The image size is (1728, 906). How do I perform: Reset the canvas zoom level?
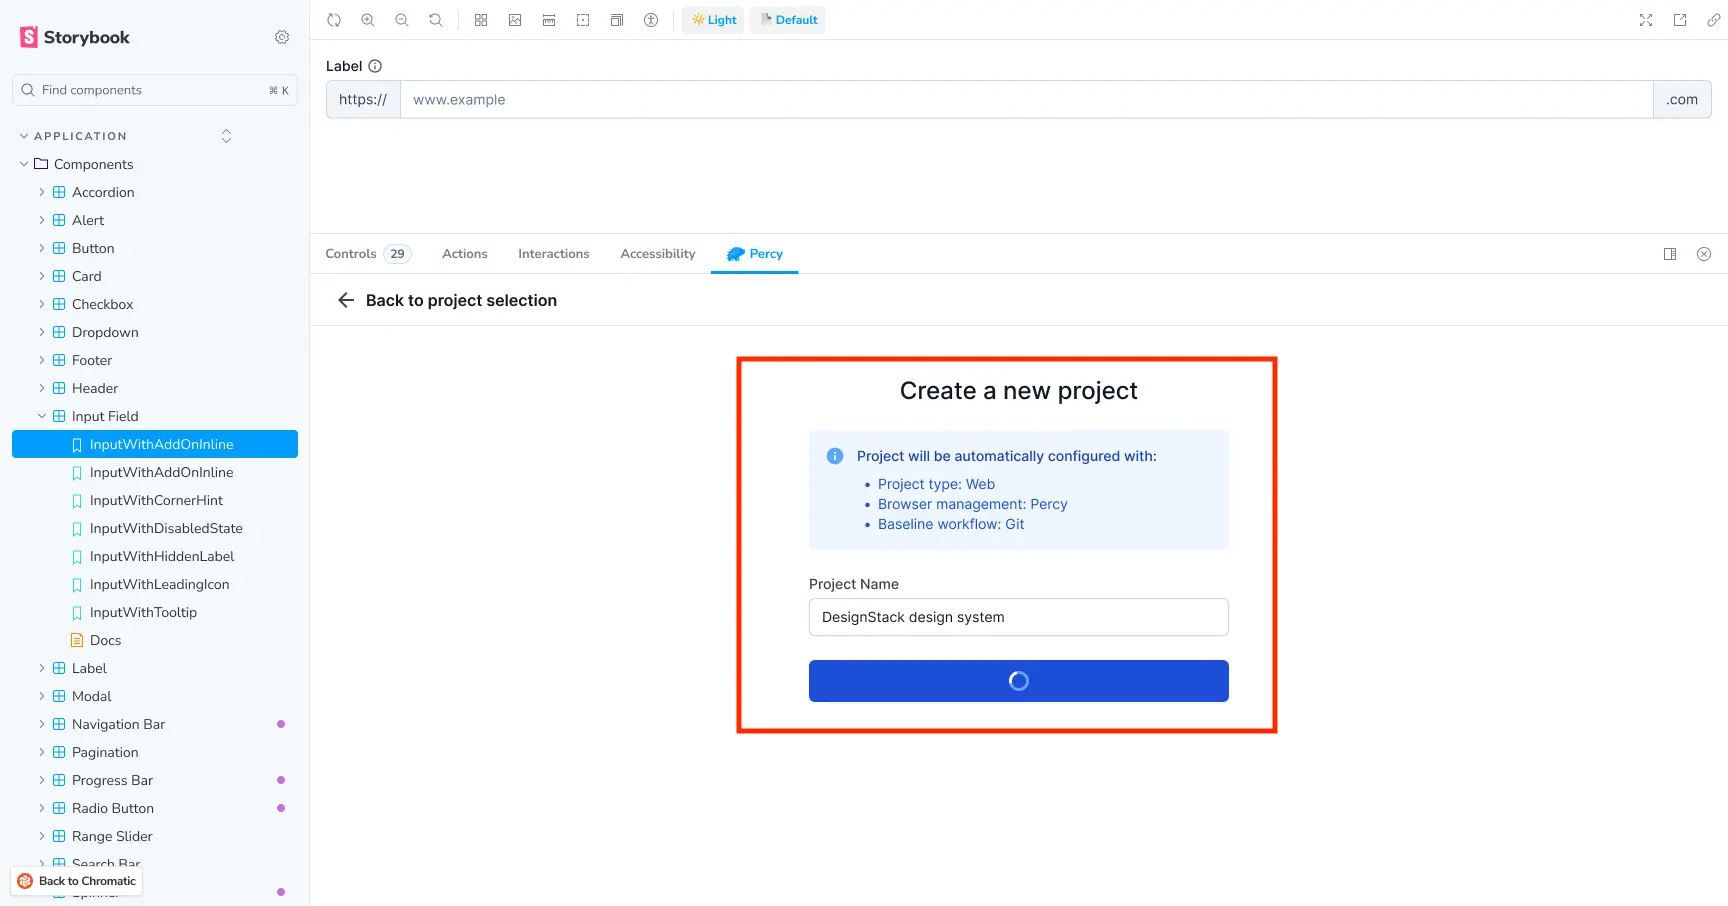(435, 19)
